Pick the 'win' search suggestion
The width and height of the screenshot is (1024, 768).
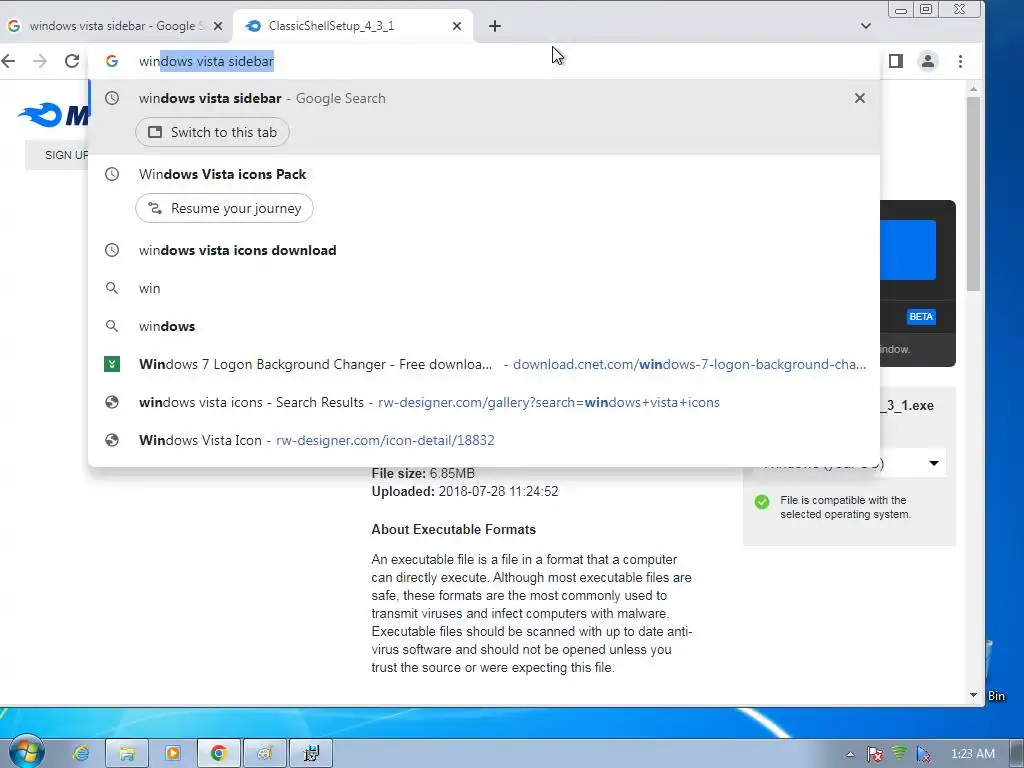pyautogui.click(x=484, y=288)
